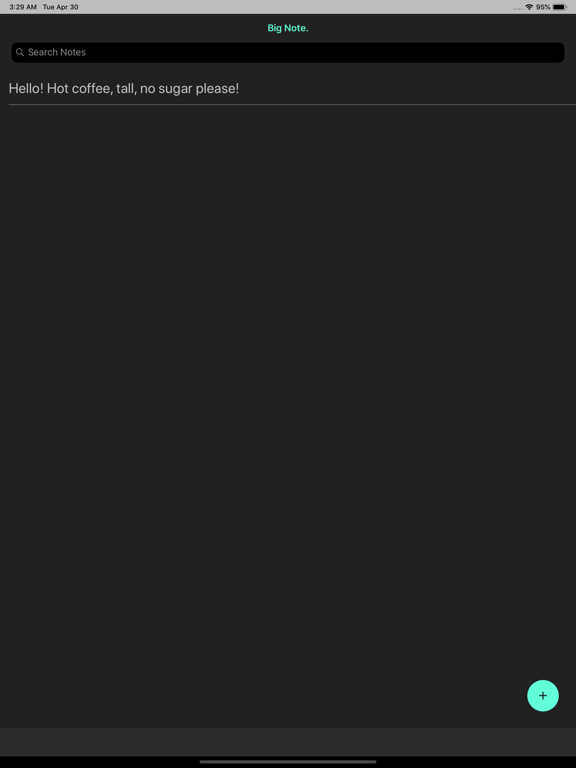Screen dimensions: 576x768
Task: Click the 'Search Notes' placeholder text
Action: 57,52
